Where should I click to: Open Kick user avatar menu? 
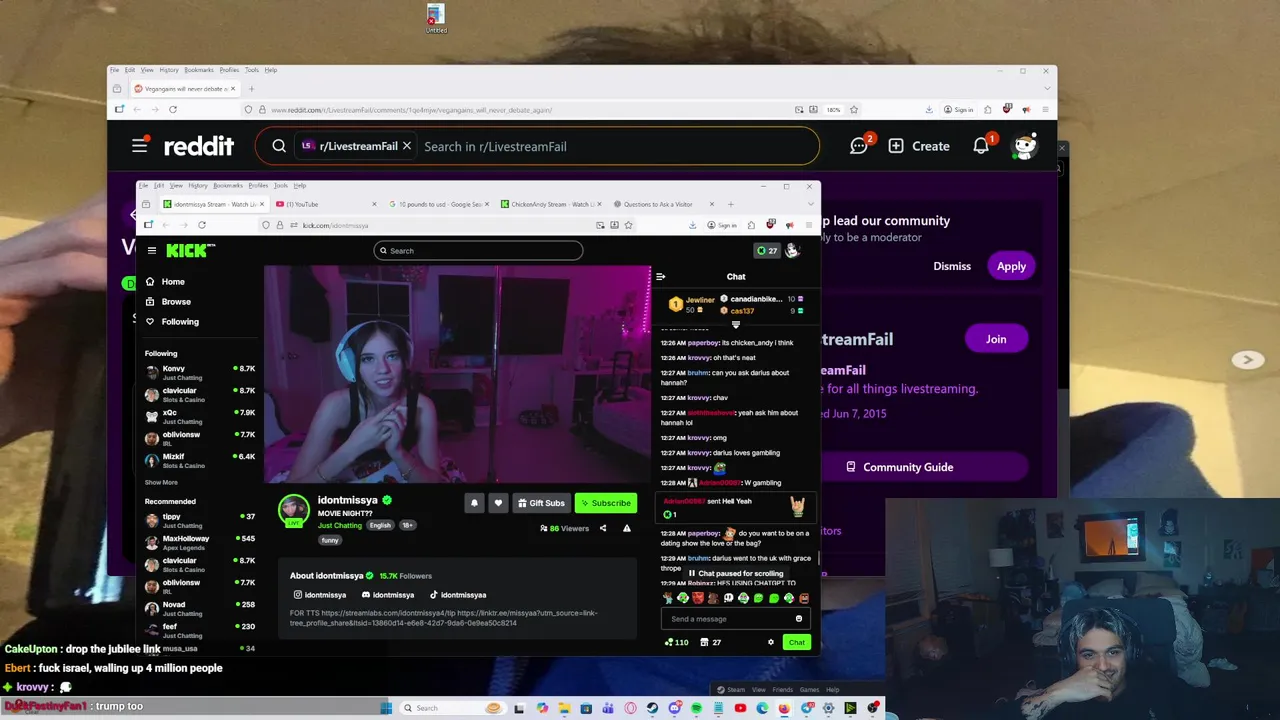(792, 251)
